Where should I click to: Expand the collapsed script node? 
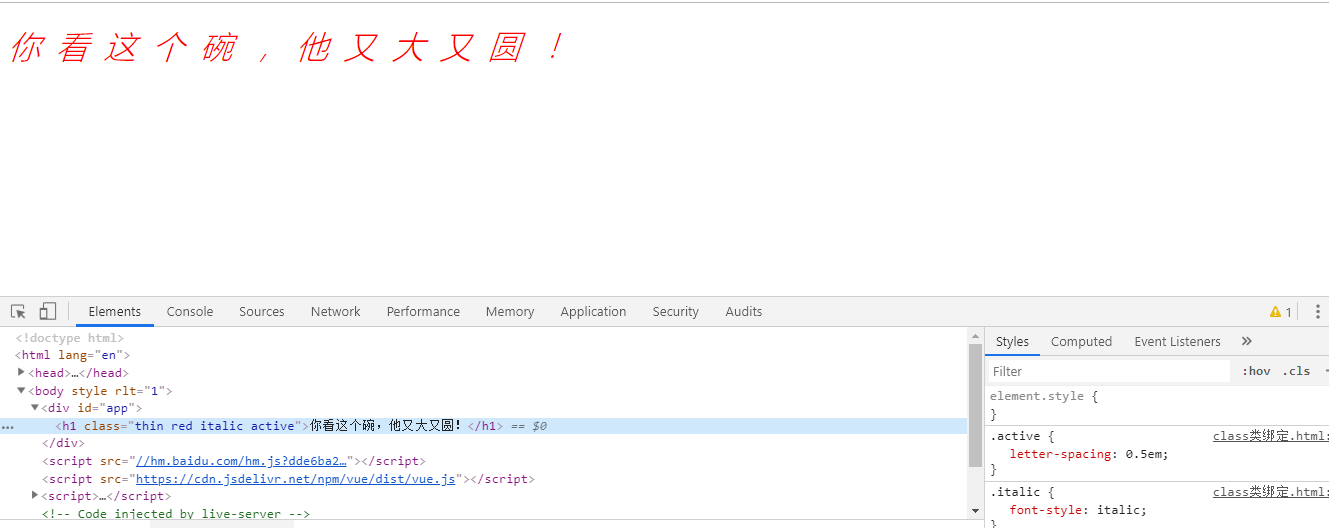click(35, 495)
